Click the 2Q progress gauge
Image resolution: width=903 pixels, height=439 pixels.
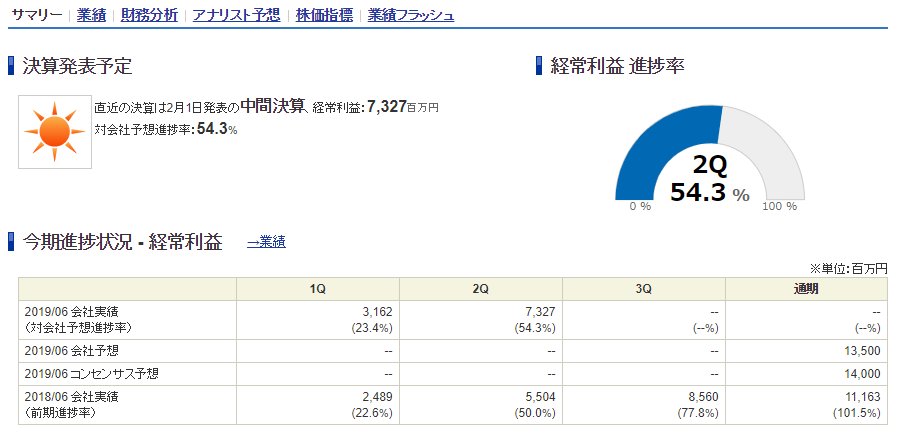click(x=710, y=153)
